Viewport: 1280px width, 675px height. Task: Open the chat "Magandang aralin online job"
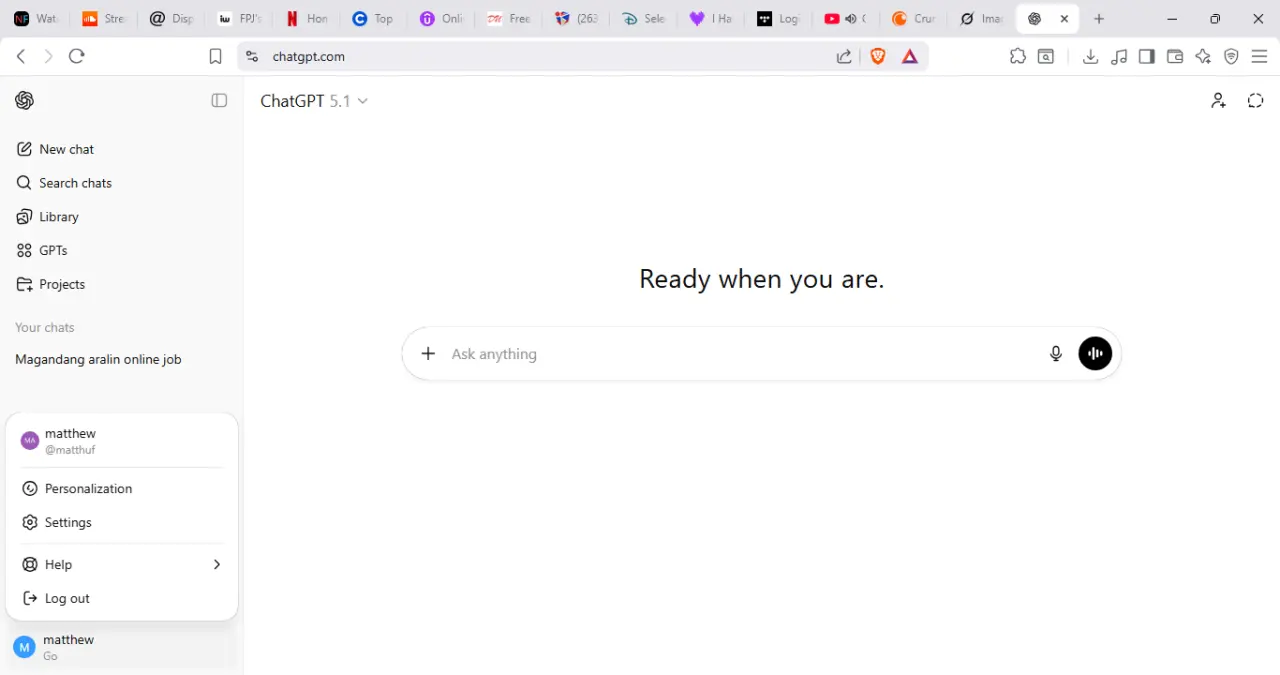click(x=122, y=360)
